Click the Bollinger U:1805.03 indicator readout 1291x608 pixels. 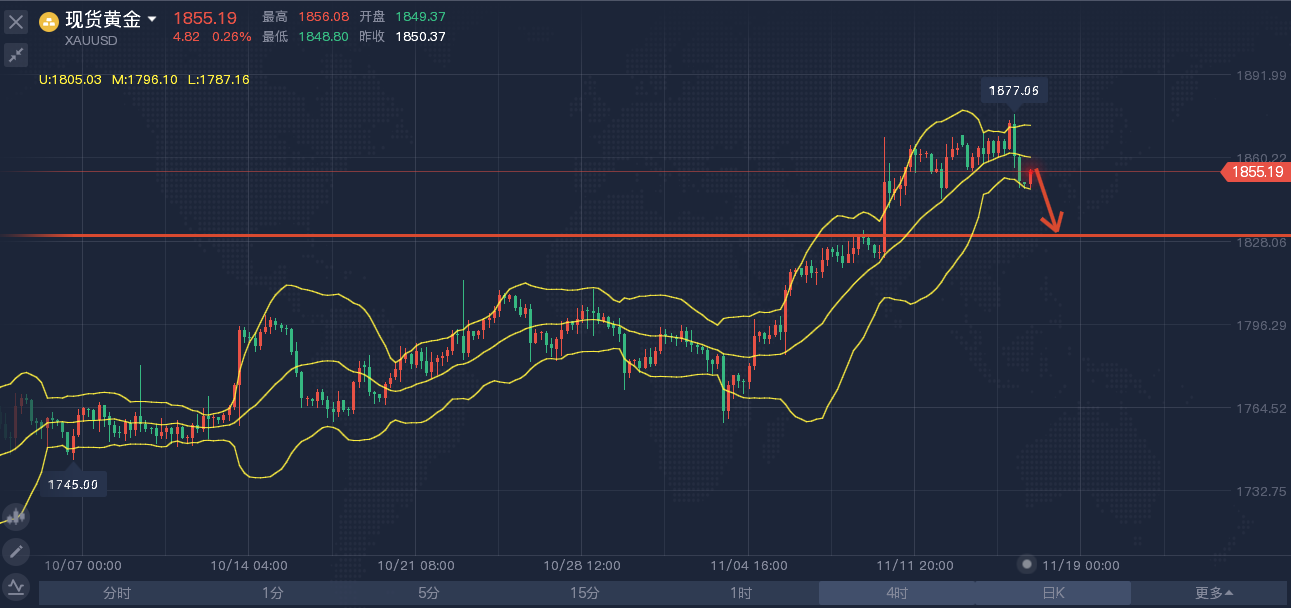coord(70,79)
